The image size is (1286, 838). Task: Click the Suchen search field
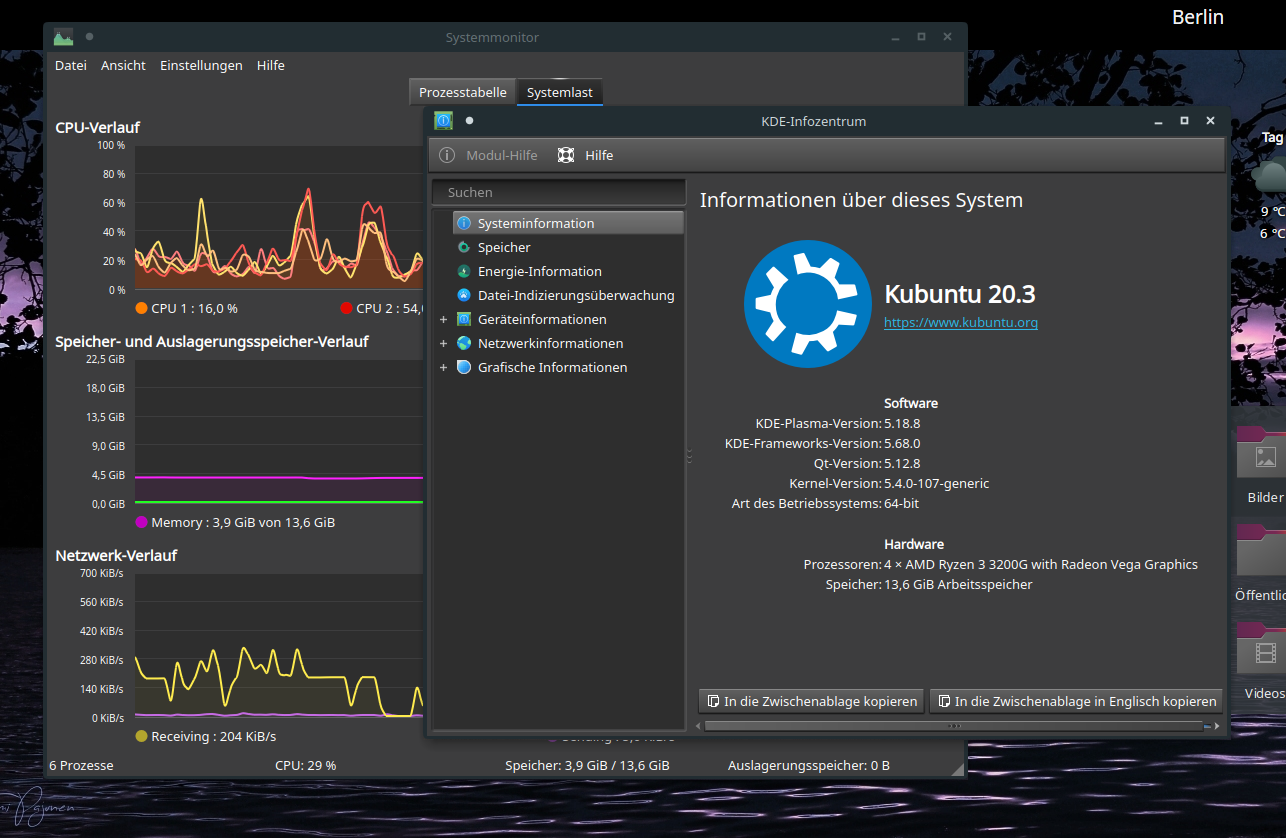[x=559, y=192]
